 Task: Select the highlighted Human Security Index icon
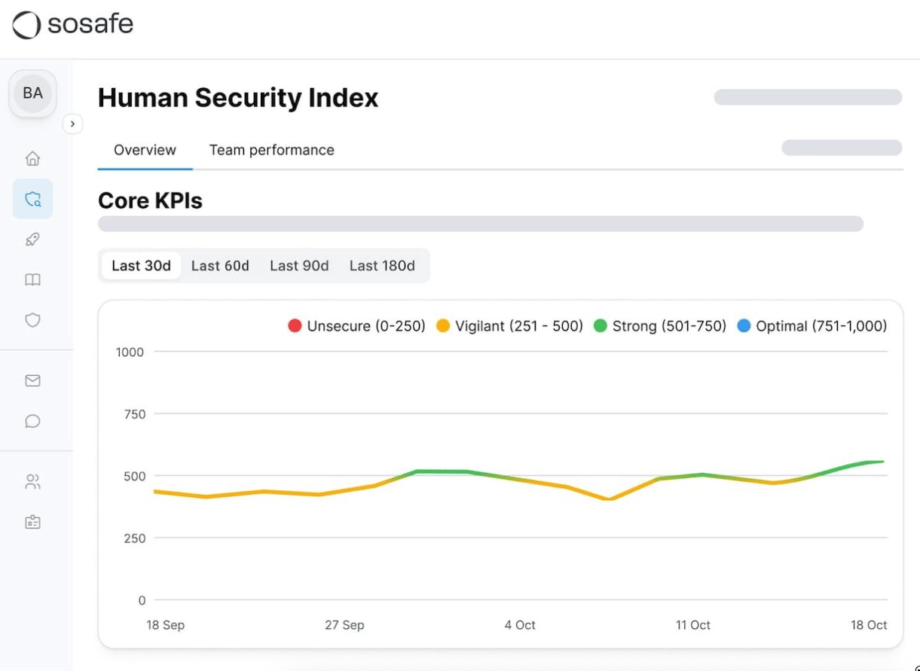pos(32,199)
